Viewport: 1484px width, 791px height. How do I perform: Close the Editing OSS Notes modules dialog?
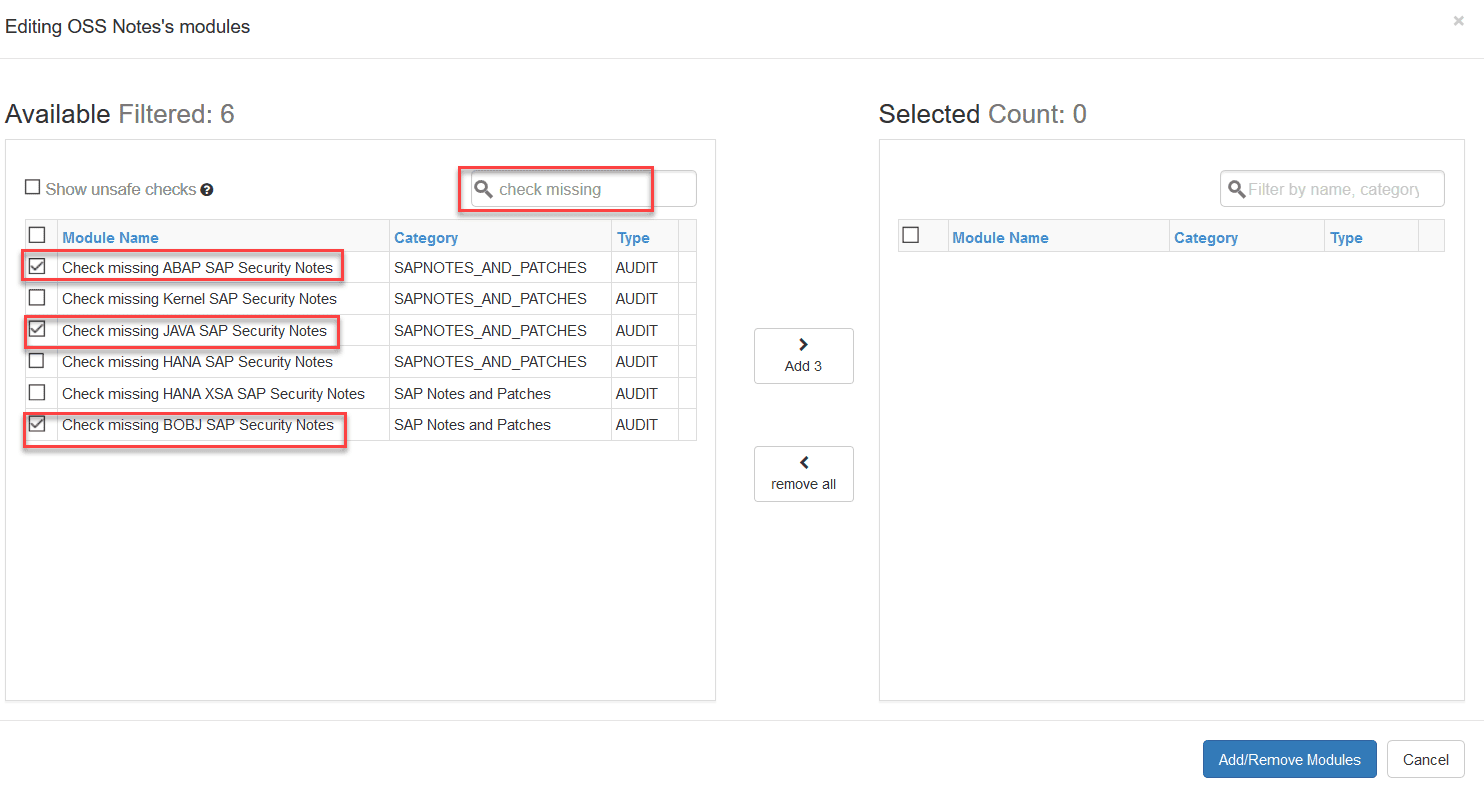click(x=1458, y=21)
